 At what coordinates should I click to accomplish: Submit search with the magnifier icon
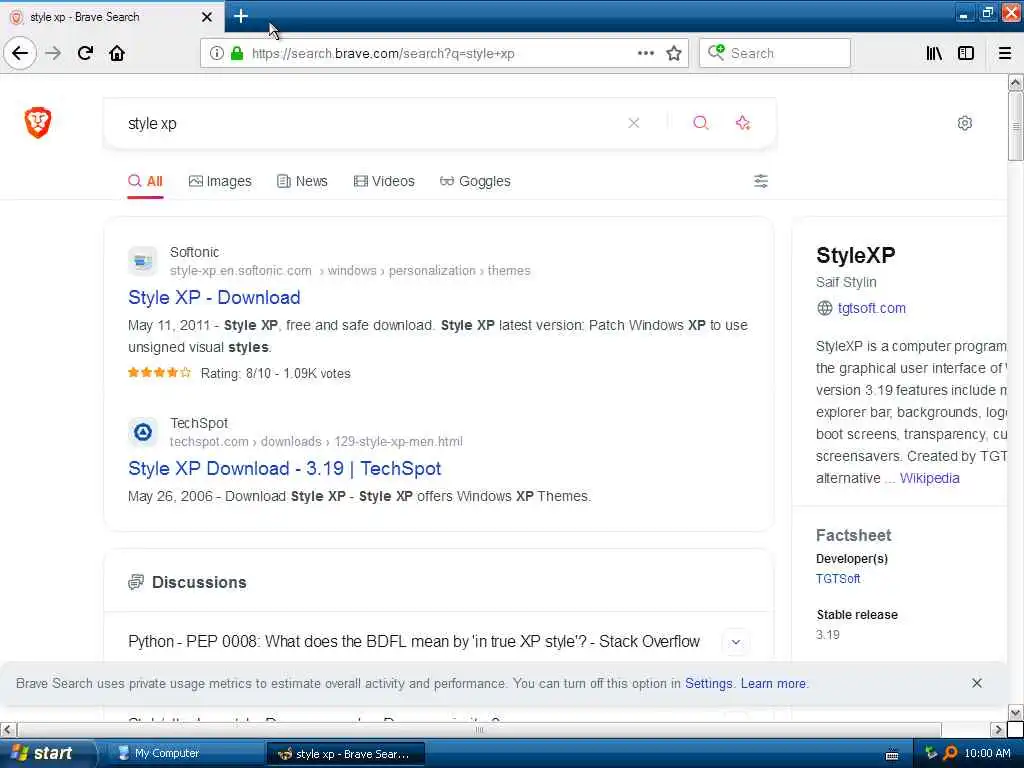point(701,123)
